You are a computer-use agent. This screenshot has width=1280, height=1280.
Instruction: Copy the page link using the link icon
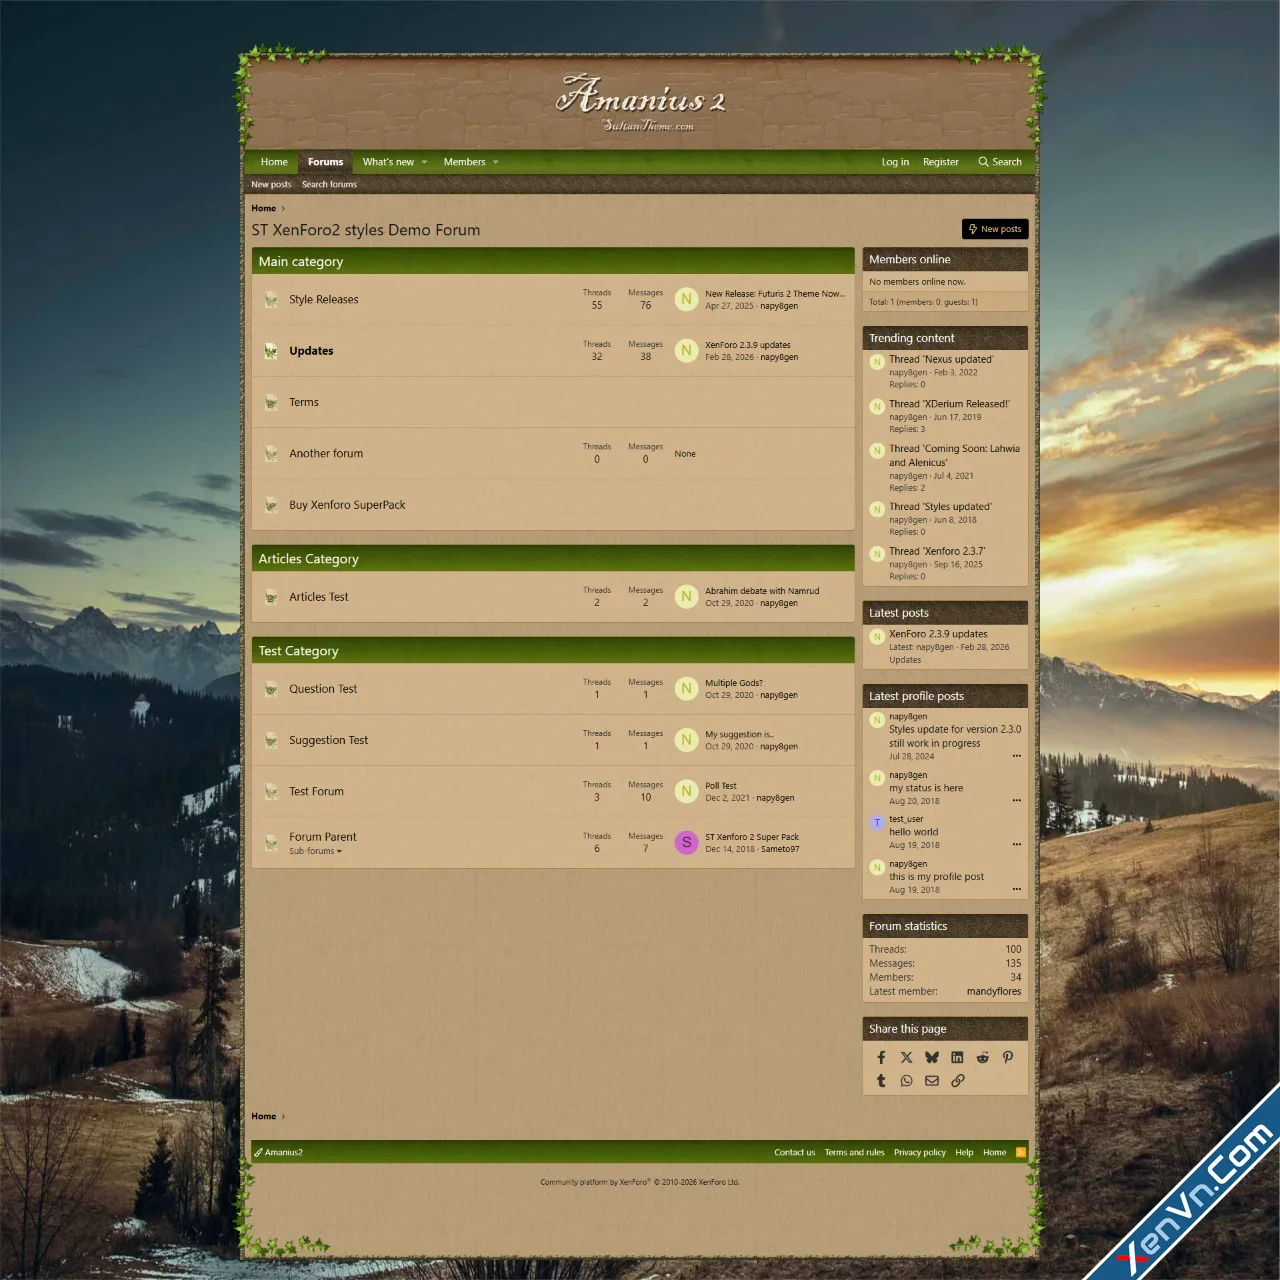point(957,1080)
